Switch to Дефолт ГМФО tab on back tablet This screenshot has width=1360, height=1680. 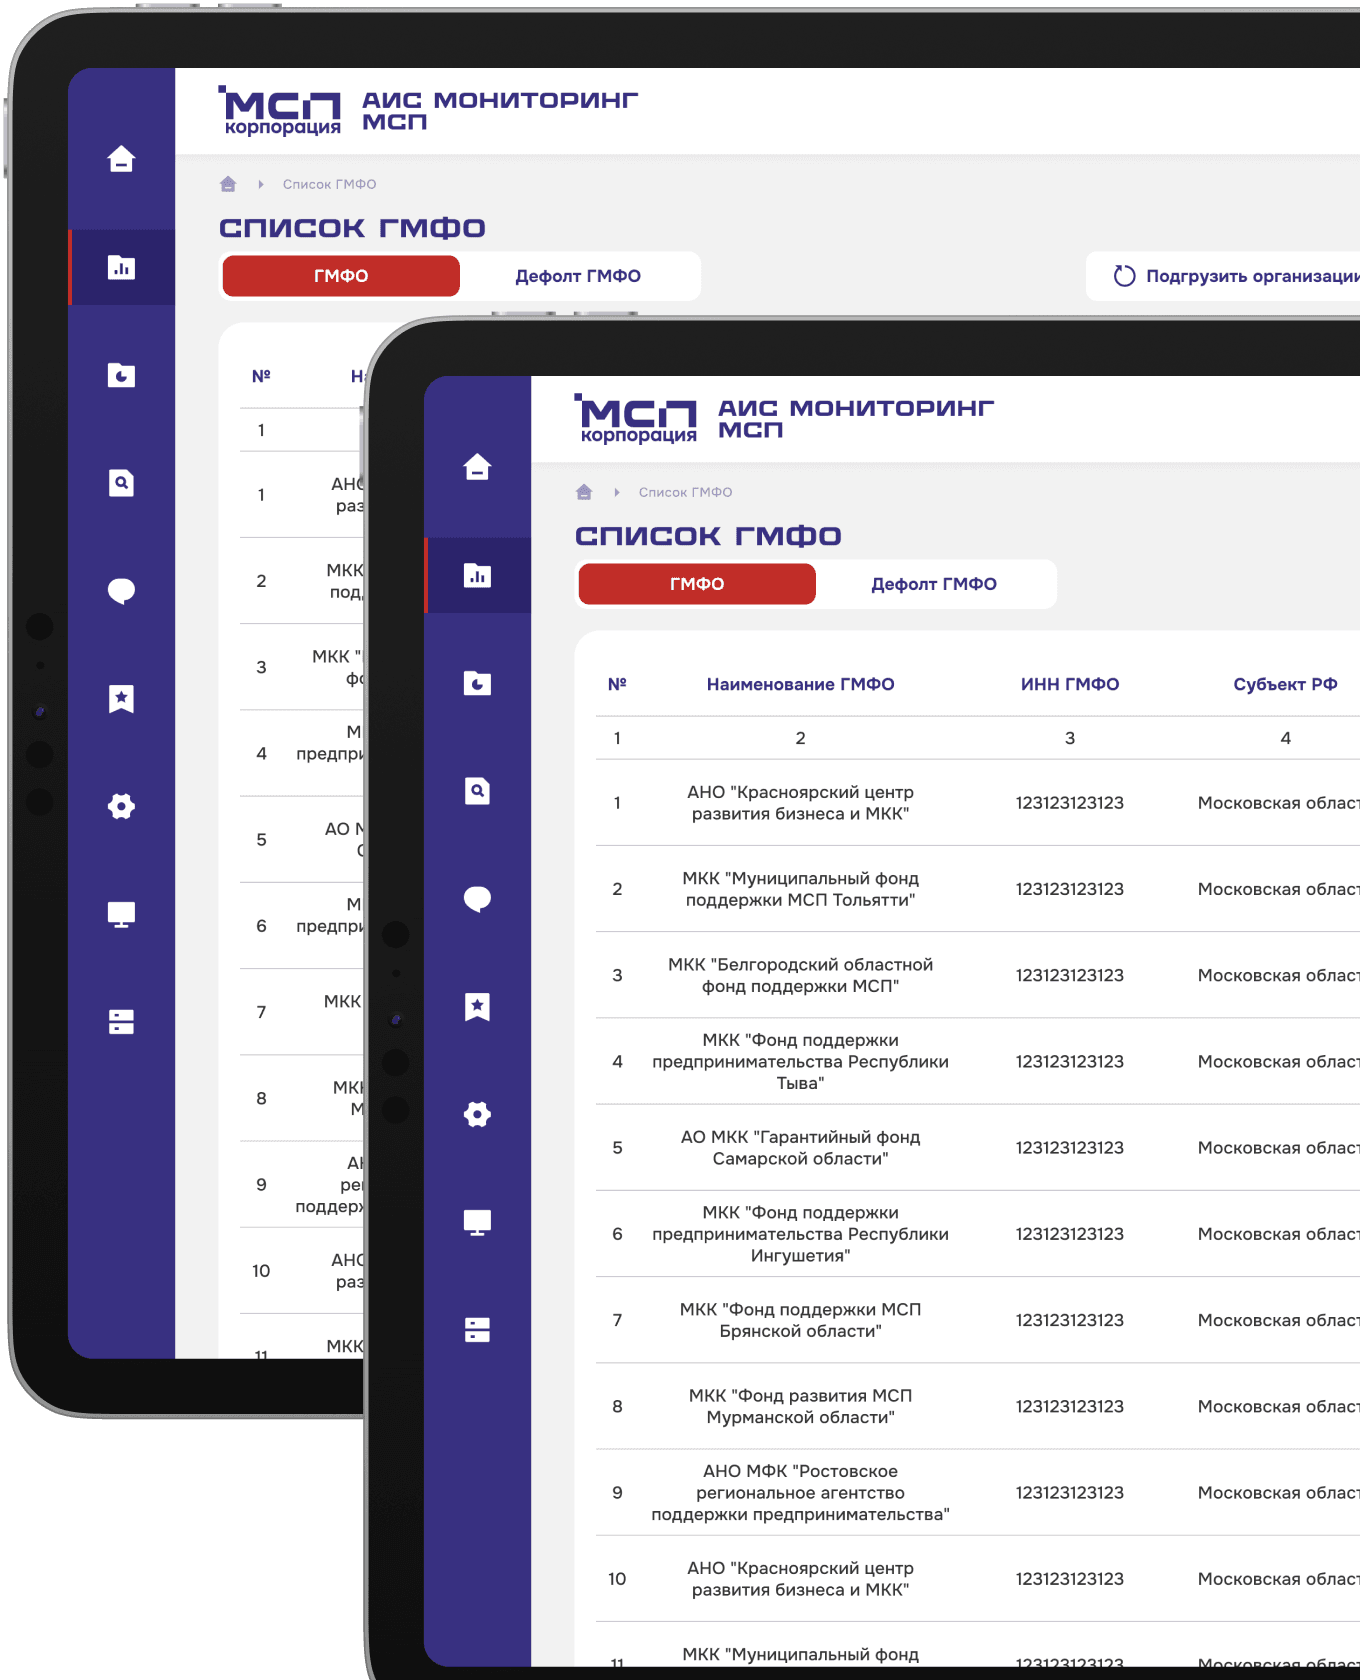coord(578,276)
